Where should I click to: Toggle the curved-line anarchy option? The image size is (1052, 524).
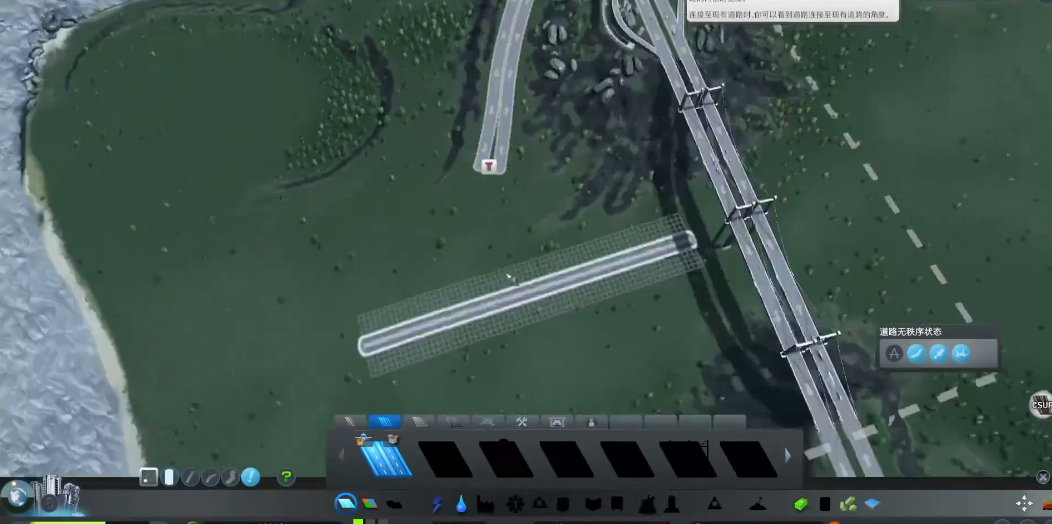916,353
